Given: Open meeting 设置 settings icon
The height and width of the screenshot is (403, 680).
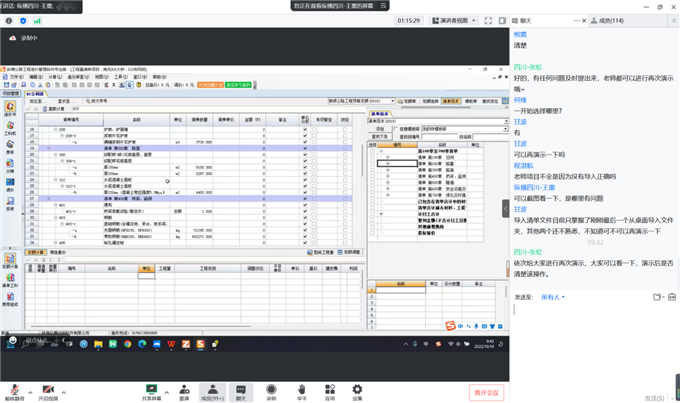Looking at the screenshot, I should [357, 387].
